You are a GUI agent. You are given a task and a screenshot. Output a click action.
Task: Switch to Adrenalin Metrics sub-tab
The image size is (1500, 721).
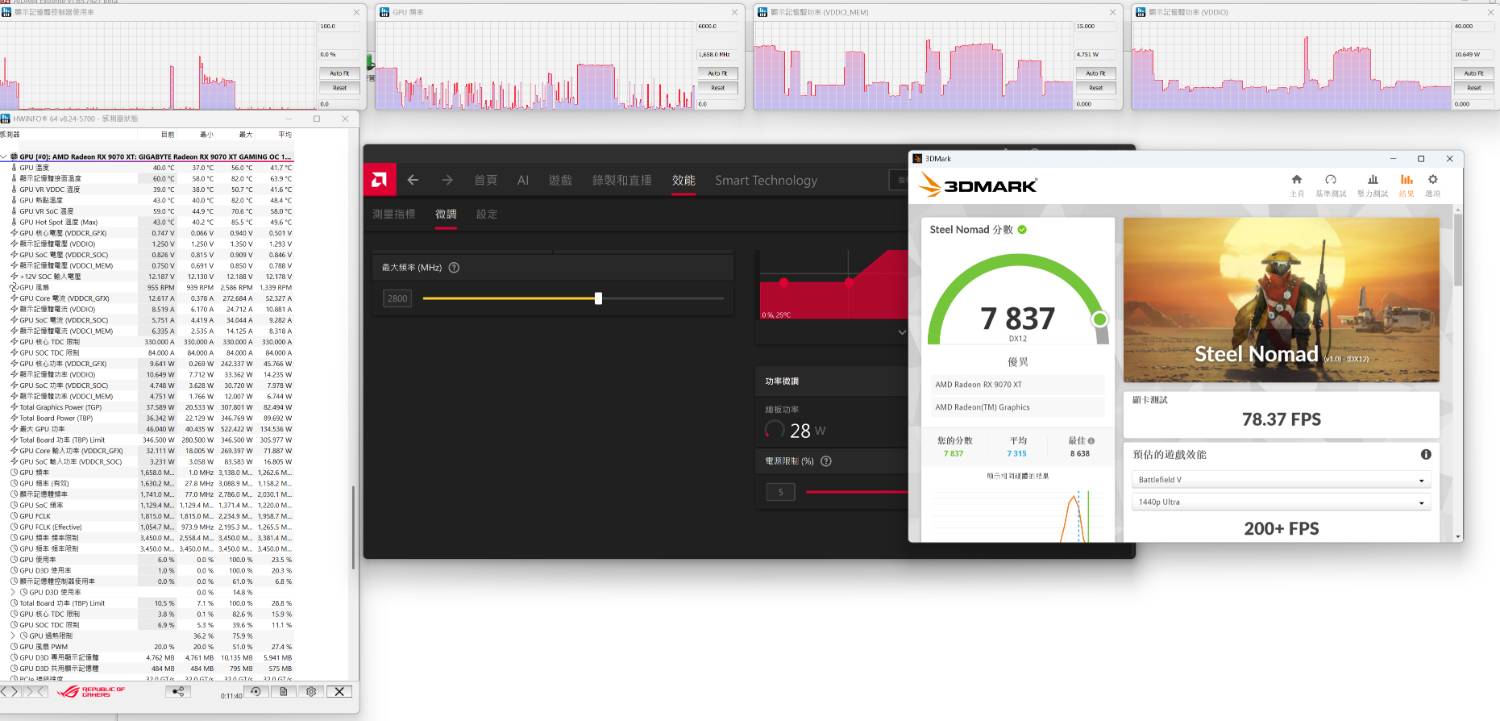pos(394,214)
